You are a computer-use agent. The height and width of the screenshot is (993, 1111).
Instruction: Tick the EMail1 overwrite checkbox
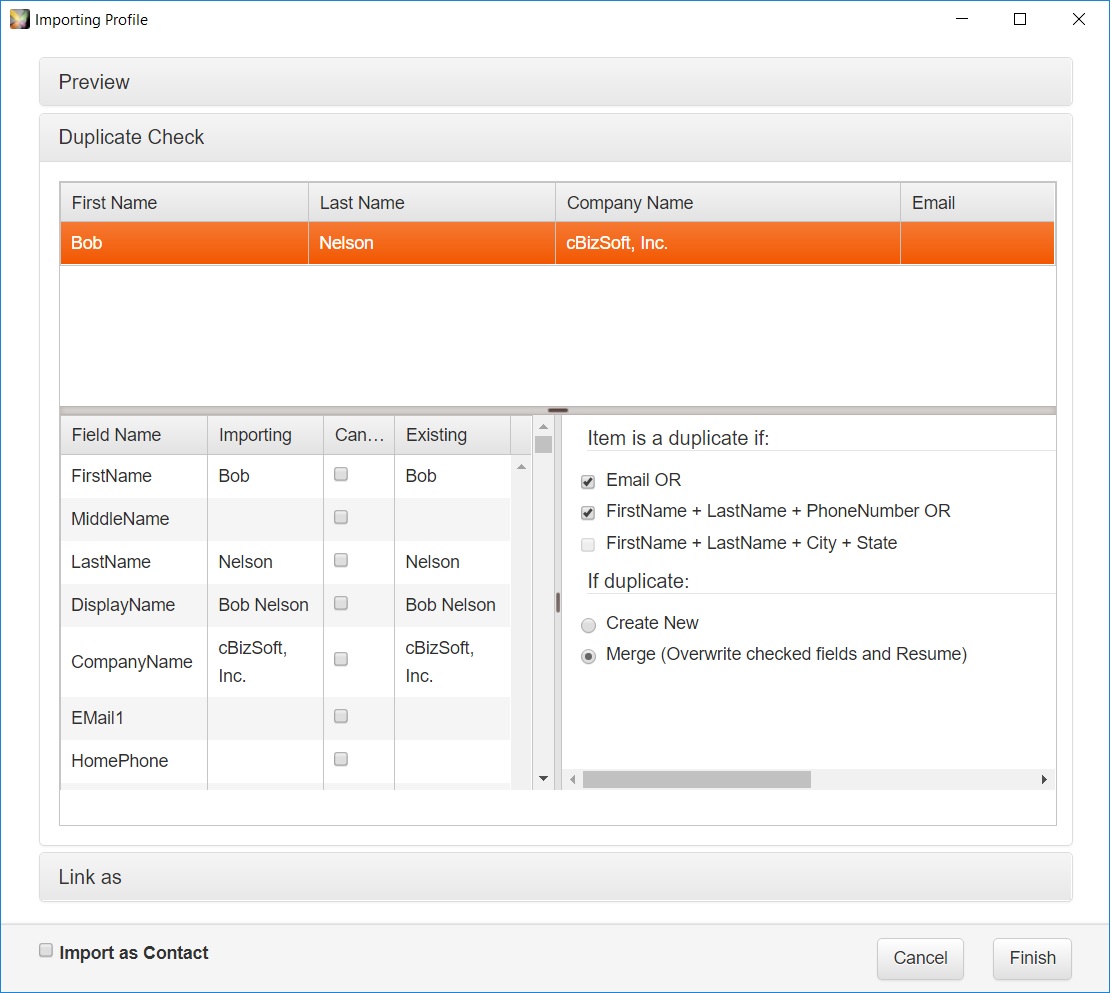coord(341,716)
